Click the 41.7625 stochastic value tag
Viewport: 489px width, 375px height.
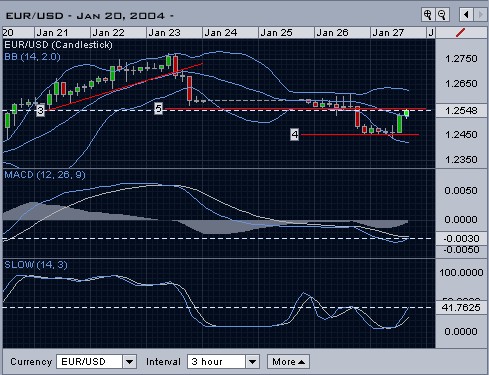coord(461,307)
